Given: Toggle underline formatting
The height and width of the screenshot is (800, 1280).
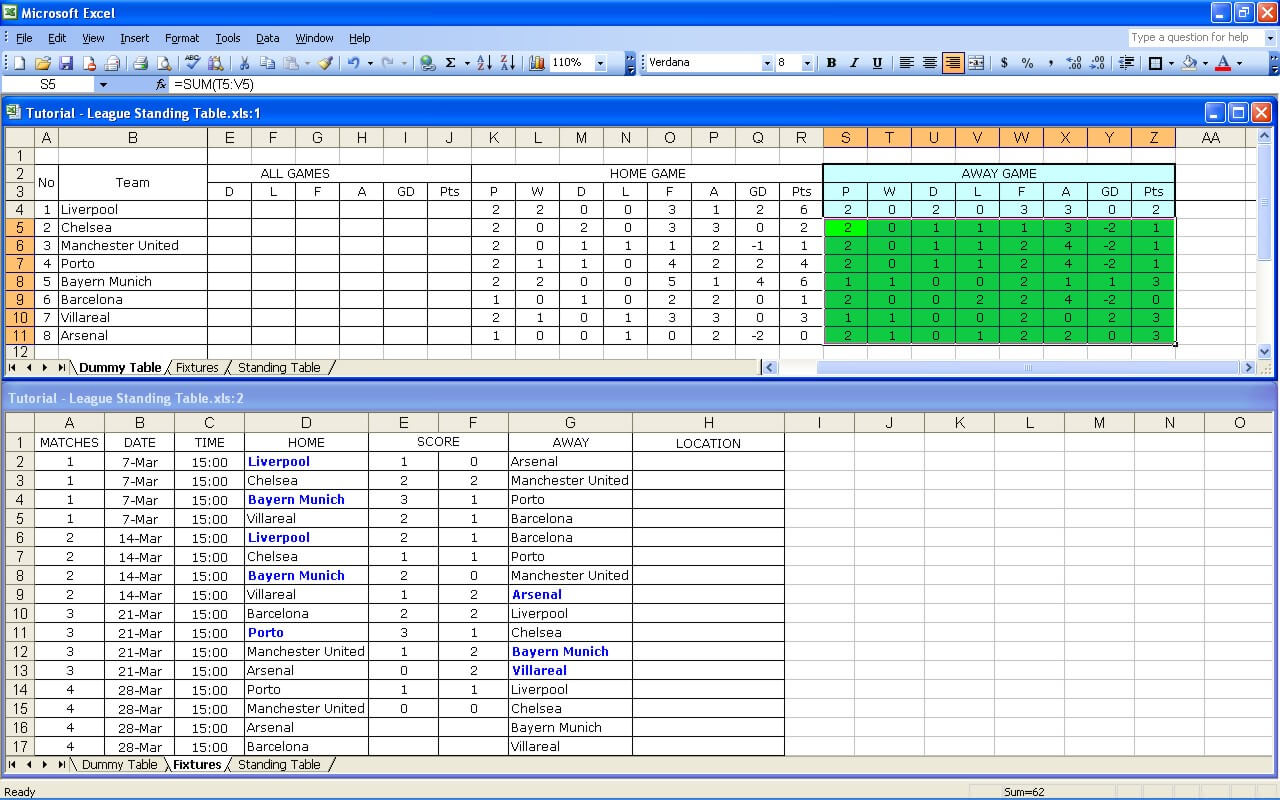Looking at the screenshot, I should point(877,63).
